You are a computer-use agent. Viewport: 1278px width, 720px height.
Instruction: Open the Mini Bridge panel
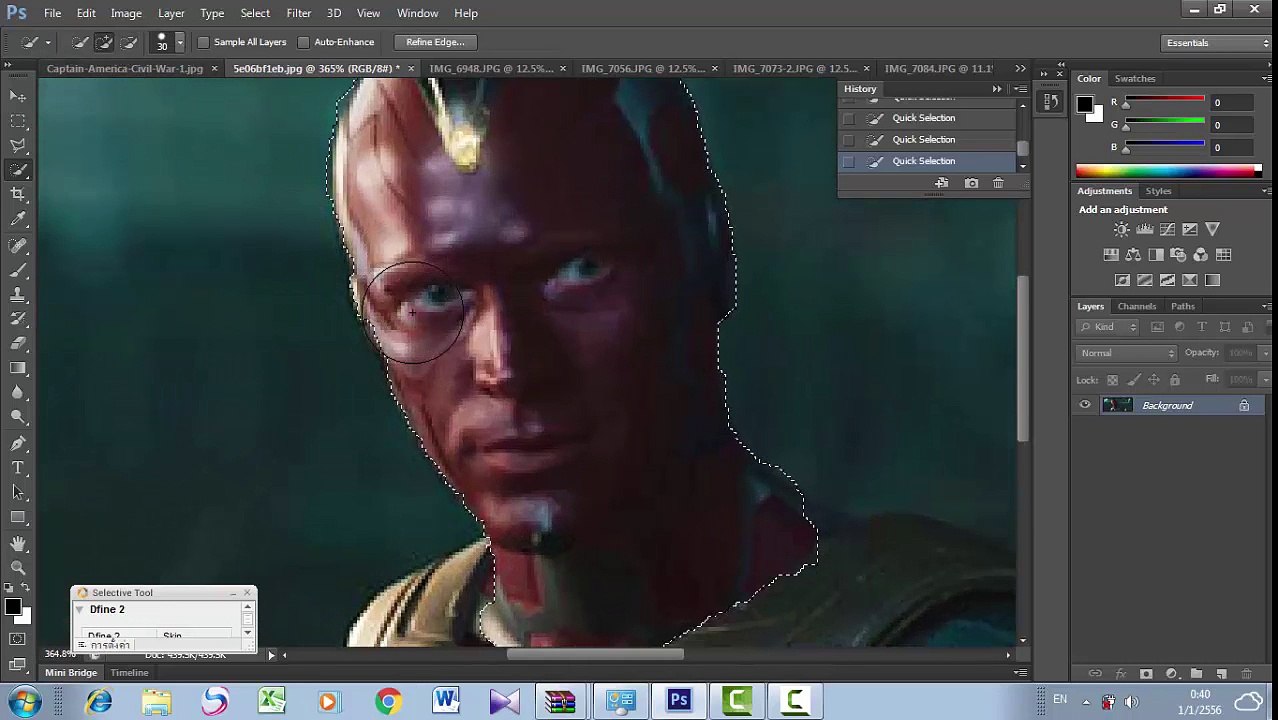pos(71,673)
